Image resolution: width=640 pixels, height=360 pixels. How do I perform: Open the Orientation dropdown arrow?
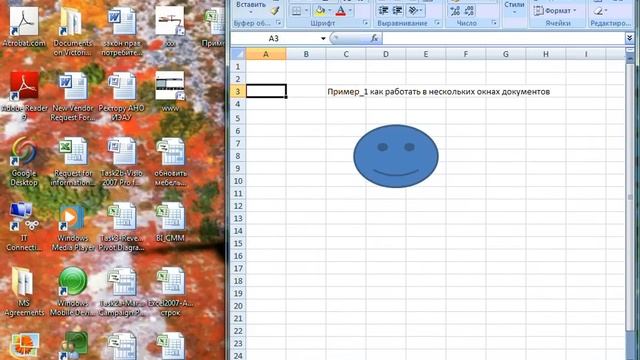(421, 11)
